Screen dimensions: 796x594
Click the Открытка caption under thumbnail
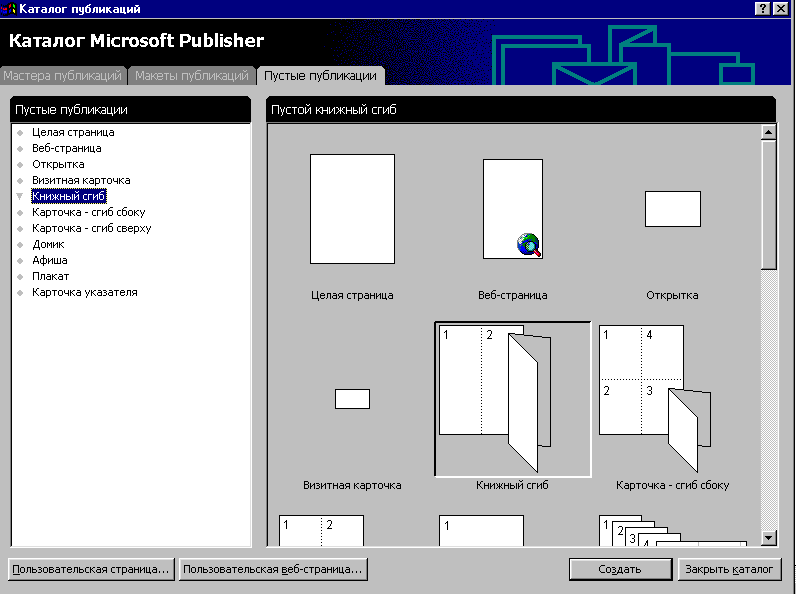[x=673, y=295]
